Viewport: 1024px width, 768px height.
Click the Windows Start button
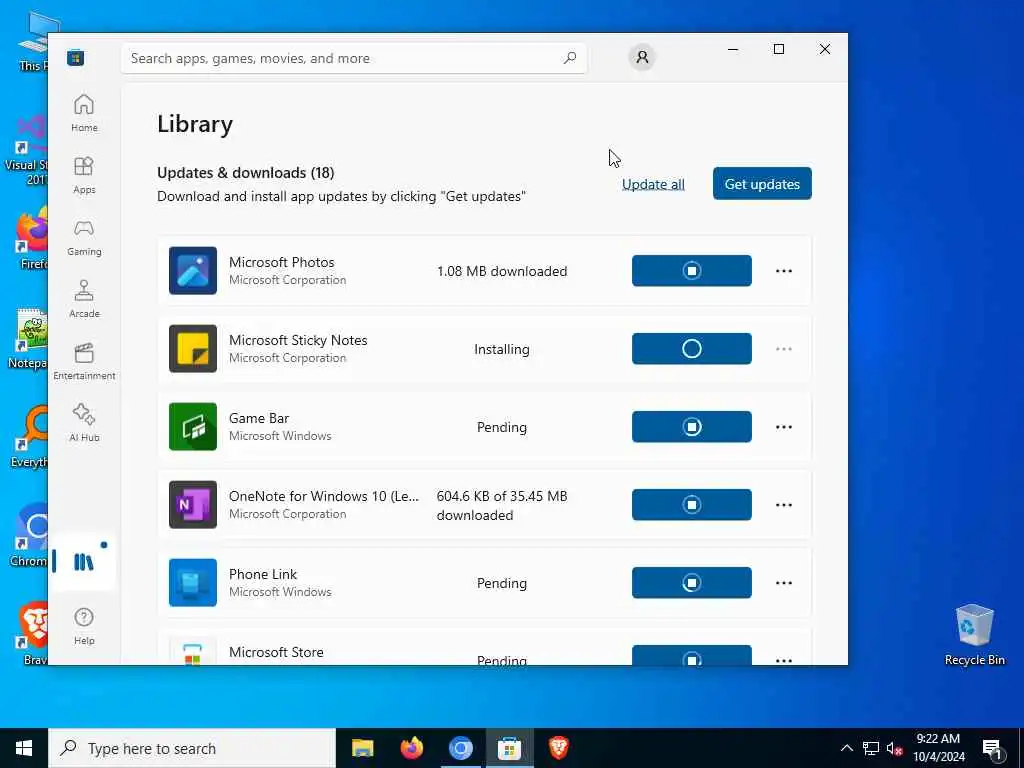click(24, 748)
